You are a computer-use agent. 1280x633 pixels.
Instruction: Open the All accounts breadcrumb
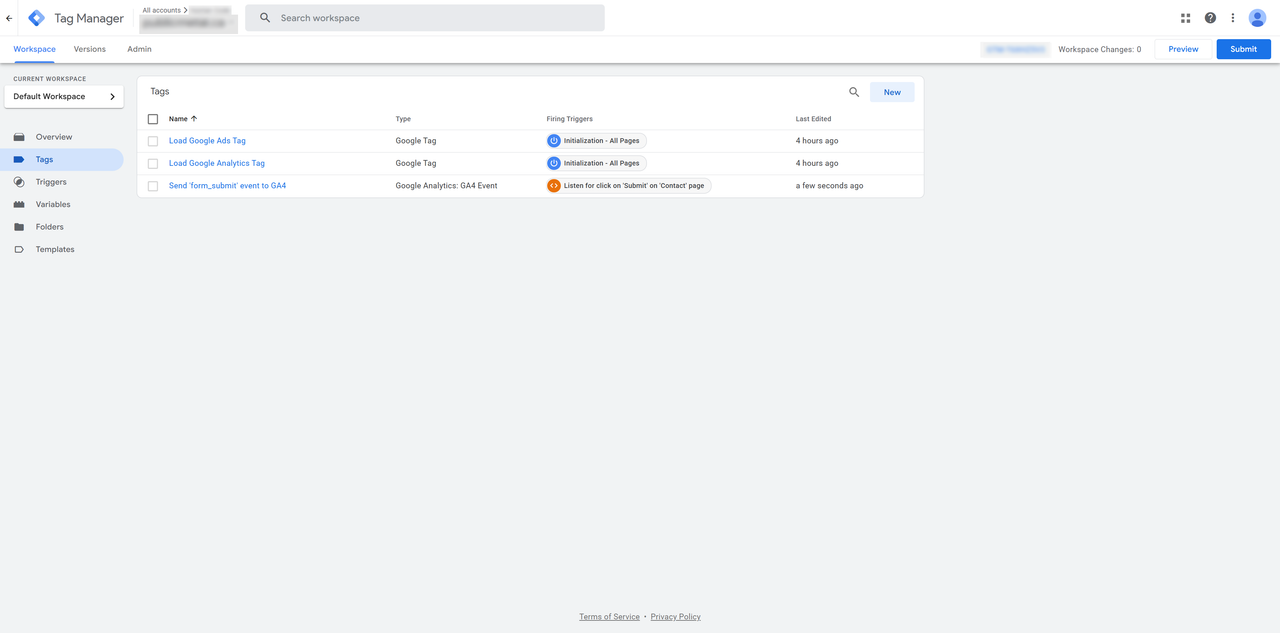click(162, 10)
